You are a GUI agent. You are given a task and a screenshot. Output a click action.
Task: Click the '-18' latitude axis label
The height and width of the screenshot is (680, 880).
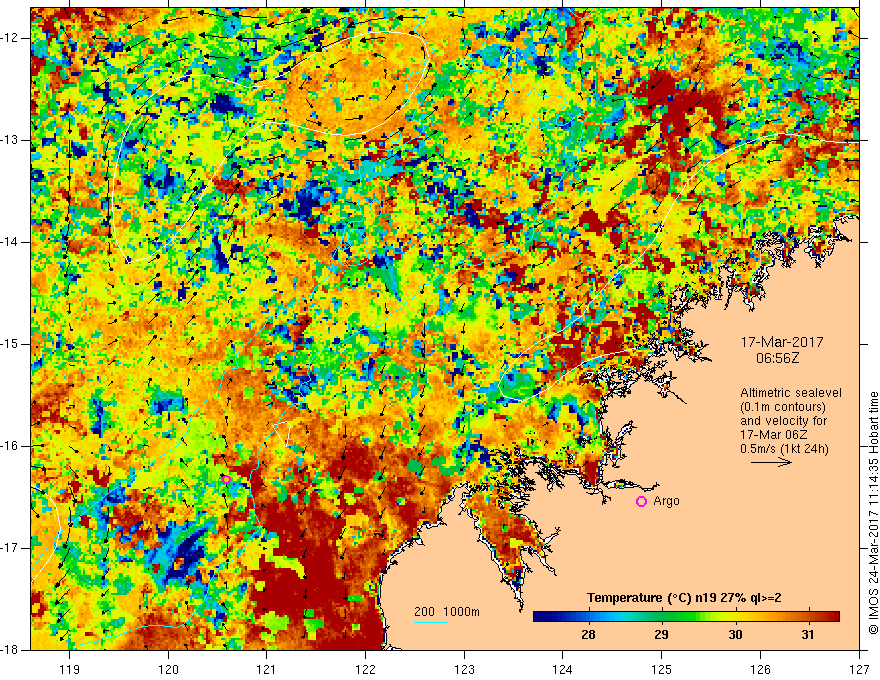tap(10, 650)
